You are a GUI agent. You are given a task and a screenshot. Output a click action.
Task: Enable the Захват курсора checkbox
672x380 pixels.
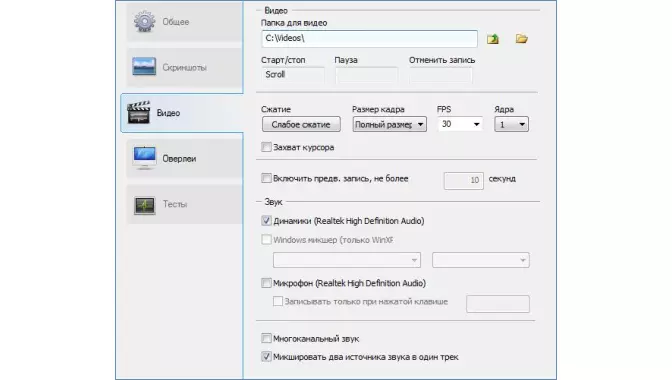coord(266,147)
